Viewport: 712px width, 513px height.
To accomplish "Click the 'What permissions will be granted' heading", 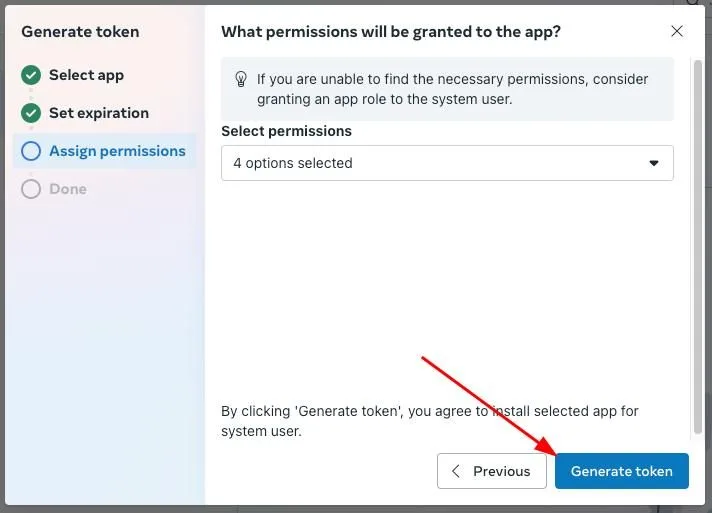I will tap(391, 32).
